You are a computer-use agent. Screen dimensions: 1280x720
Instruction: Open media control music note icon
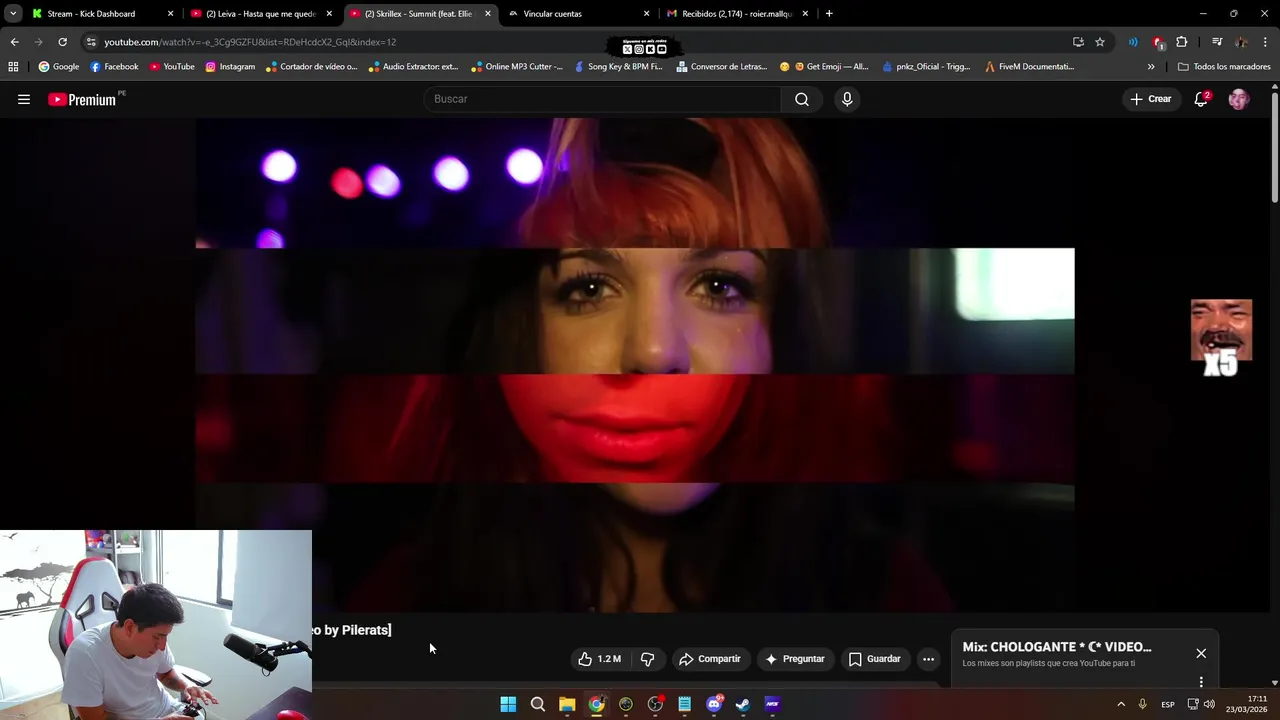1217,42
